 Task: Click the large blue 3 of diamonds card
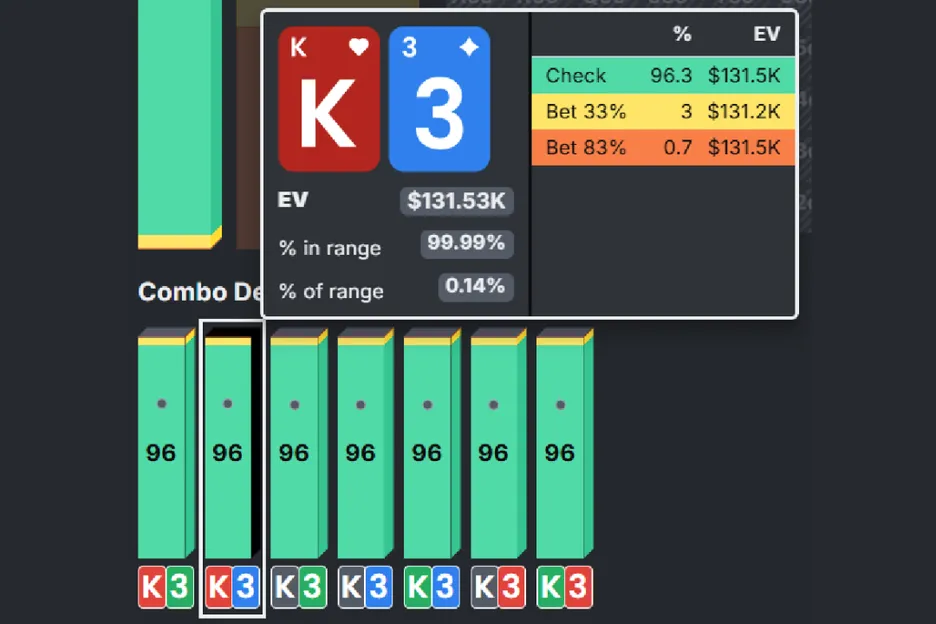point(439,99)
